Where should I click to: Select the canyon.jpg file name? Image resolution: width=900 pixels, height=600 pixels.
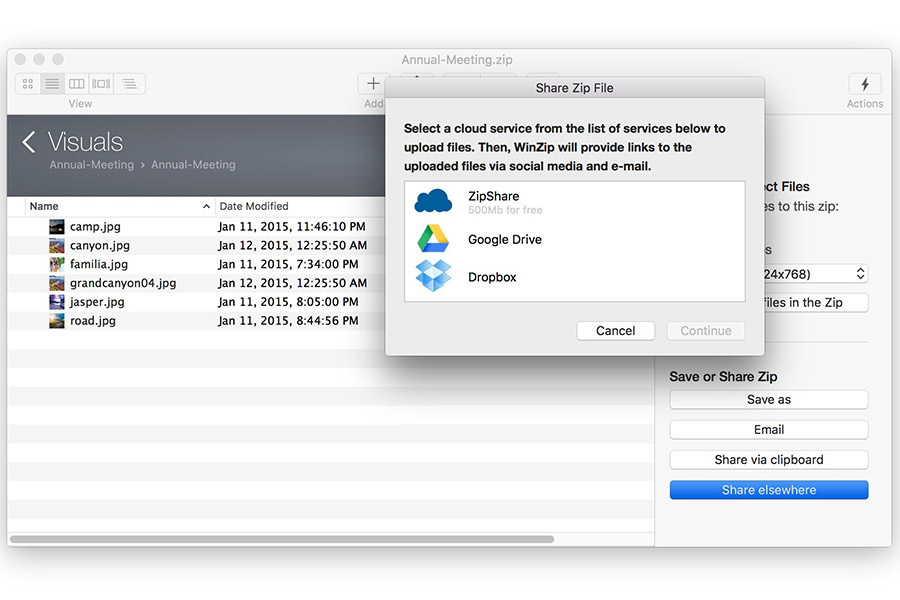click(x=100, y=246)
